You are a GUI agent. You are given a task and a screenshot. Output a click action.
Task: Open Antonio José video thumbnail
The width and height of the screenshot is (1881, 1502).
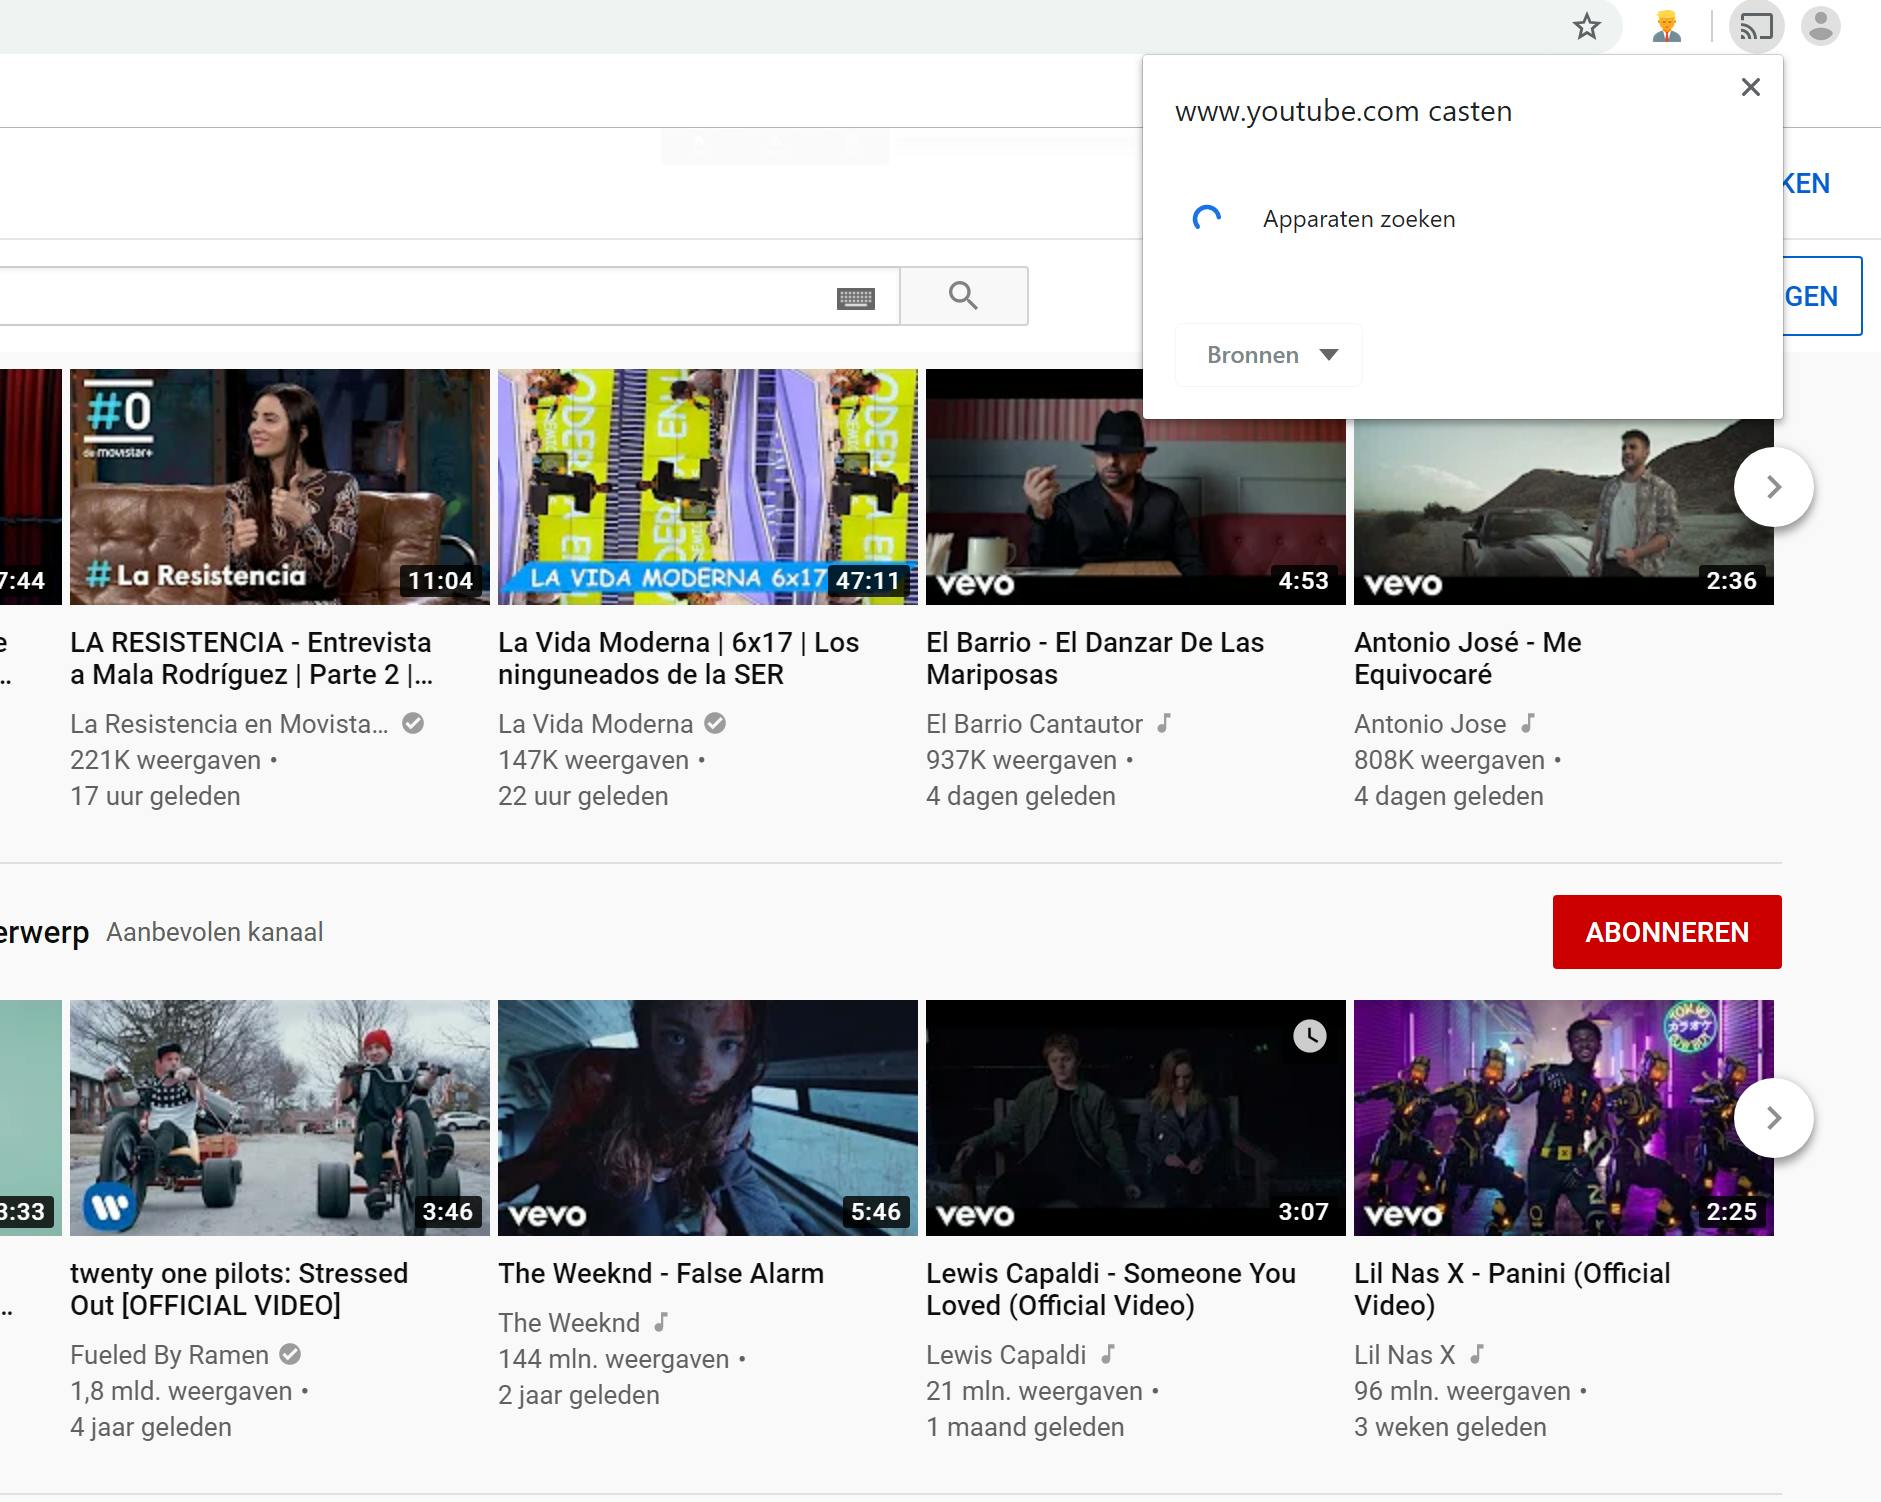coord(1564,512)
